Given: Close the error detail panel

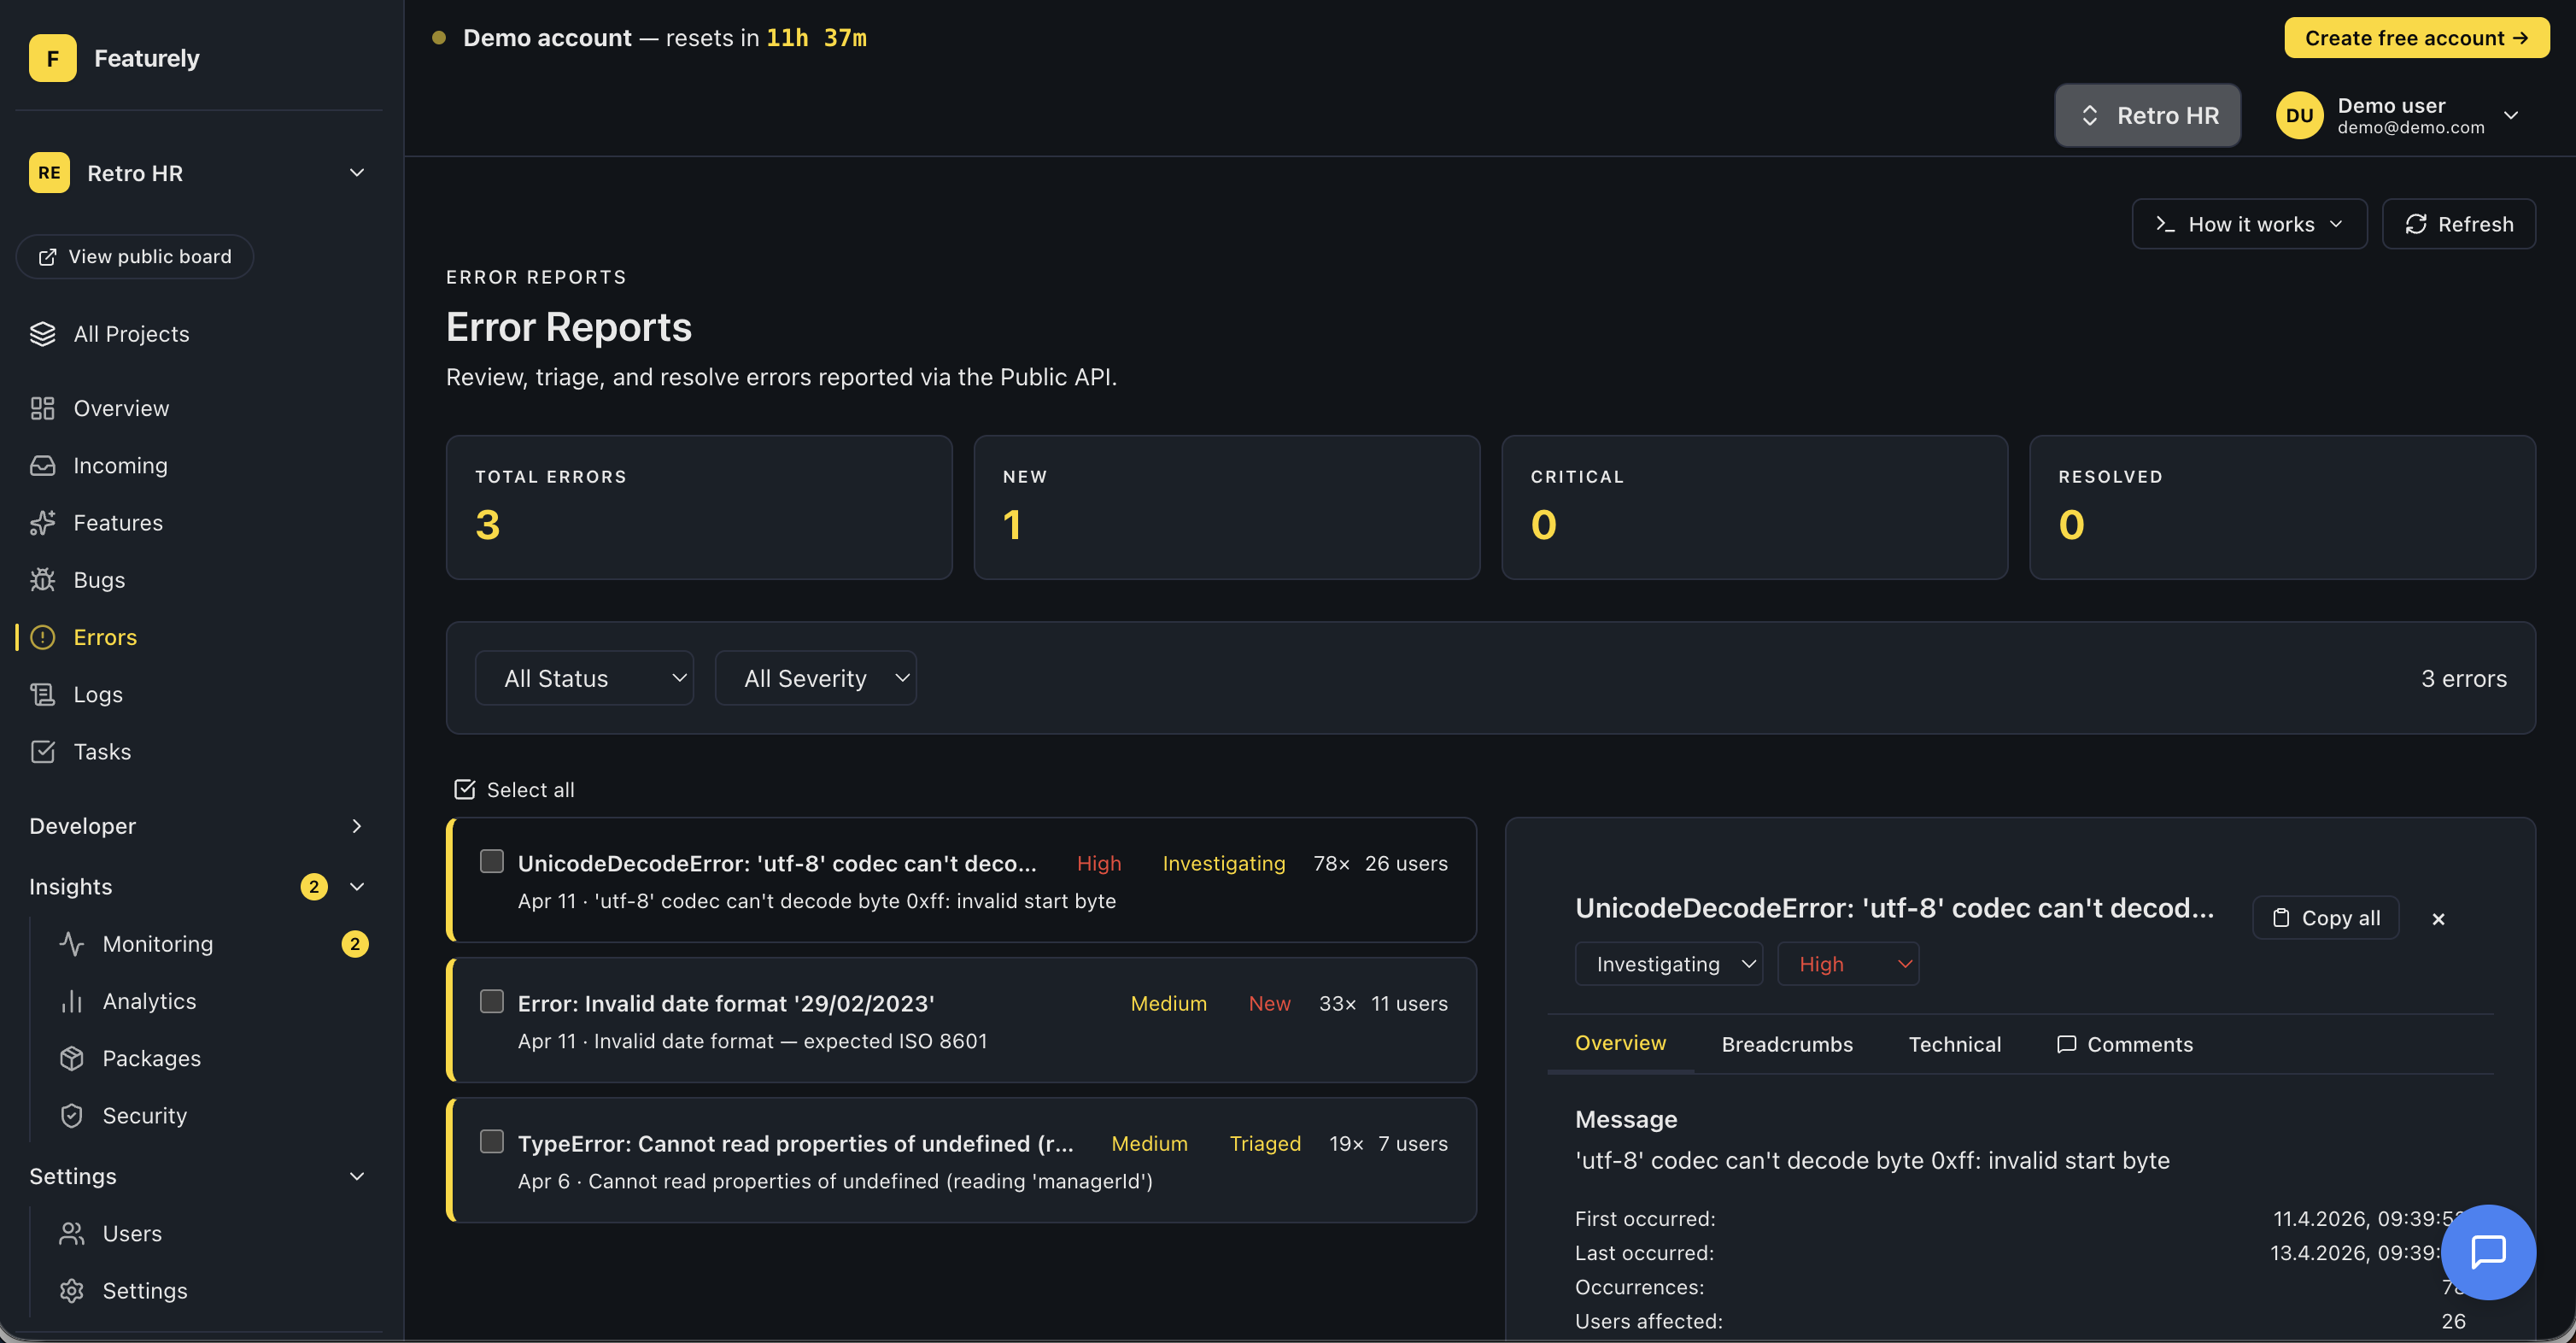Looking at the screenshot, I should (2438, 919).
